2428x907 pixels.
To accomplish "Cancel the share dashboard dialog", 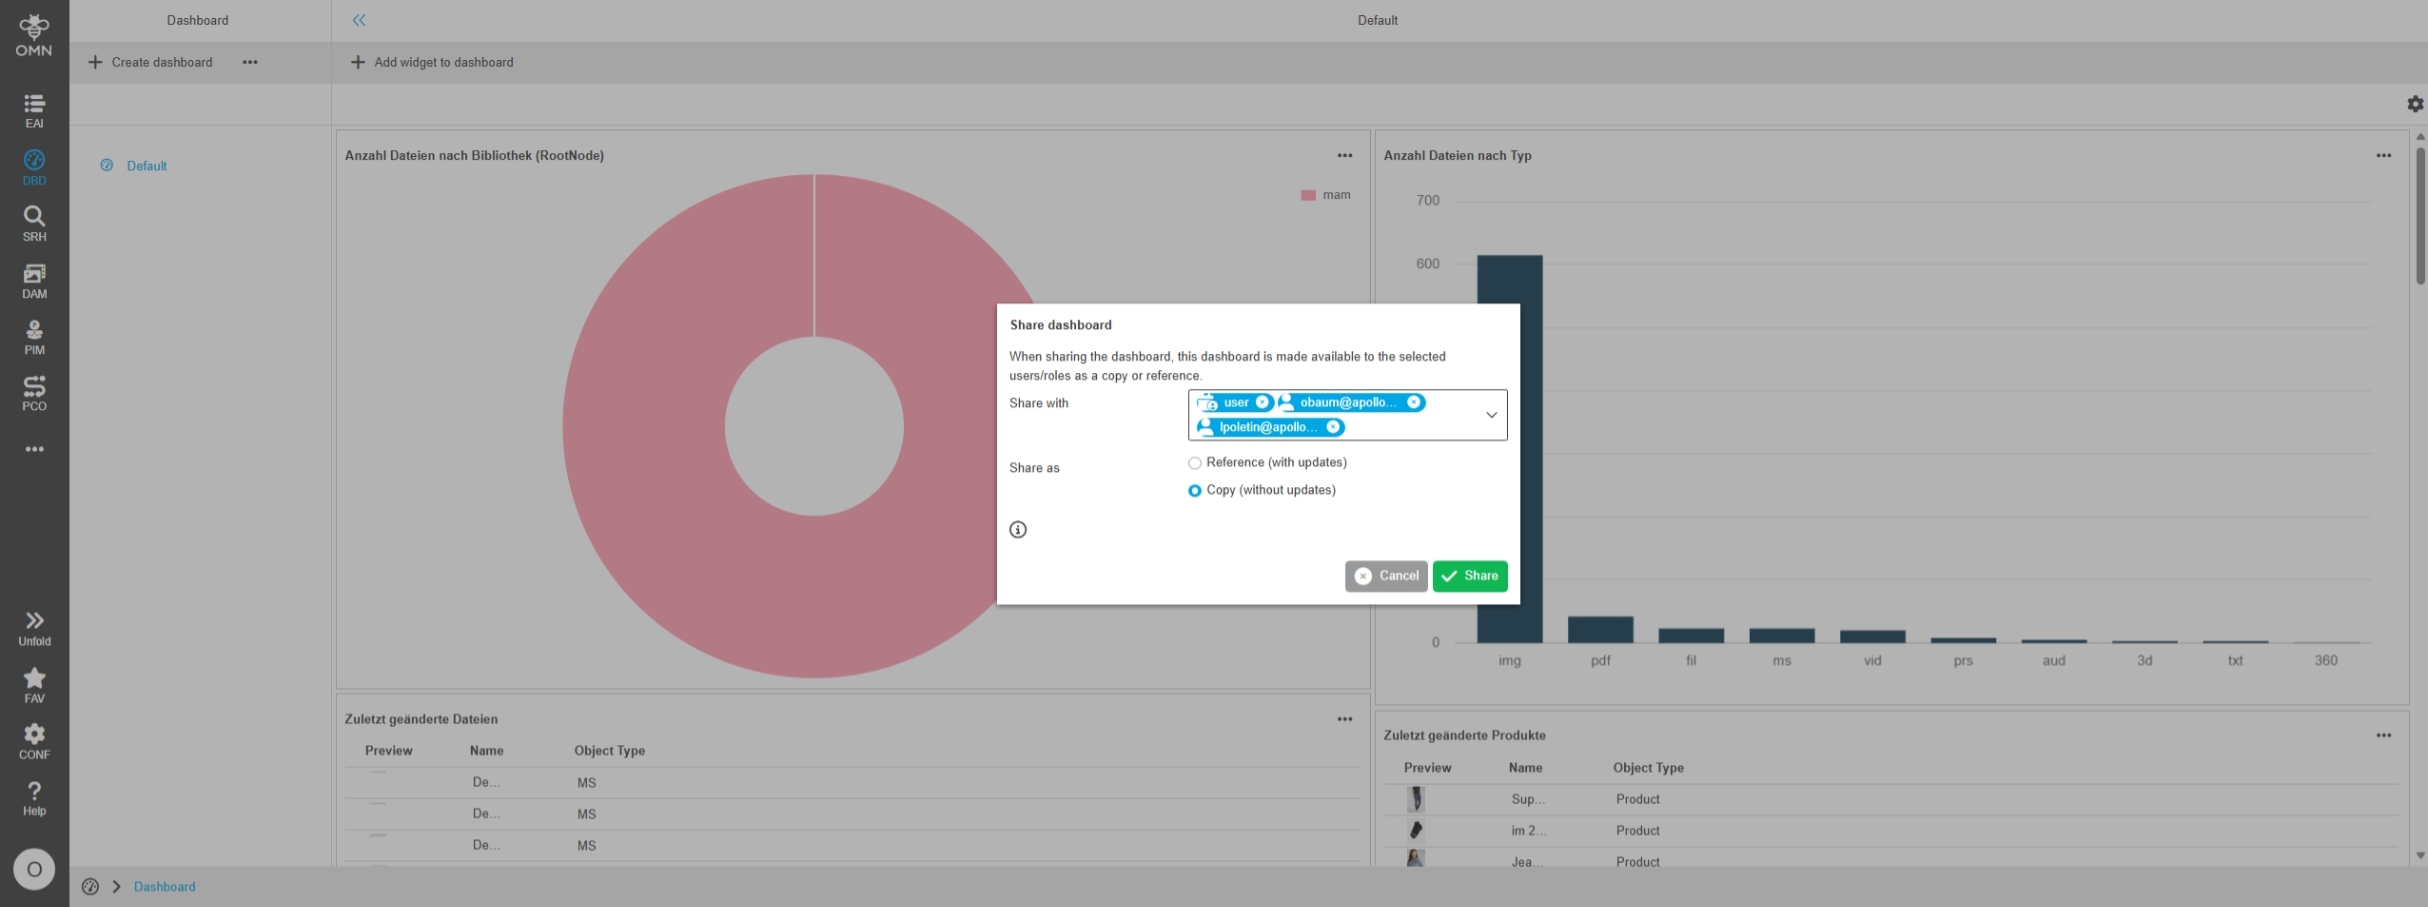I will point(1385,576).
